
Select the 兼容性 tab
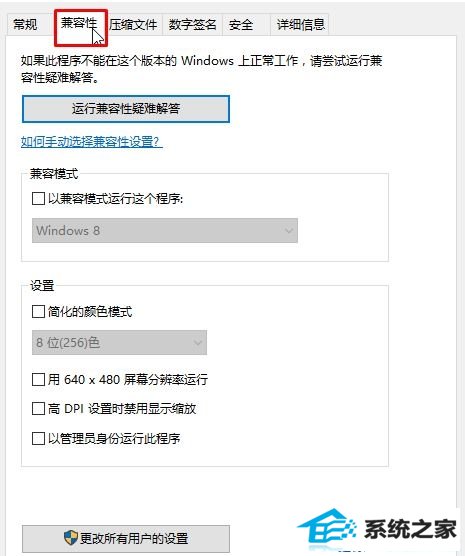(x=79, y=23)
